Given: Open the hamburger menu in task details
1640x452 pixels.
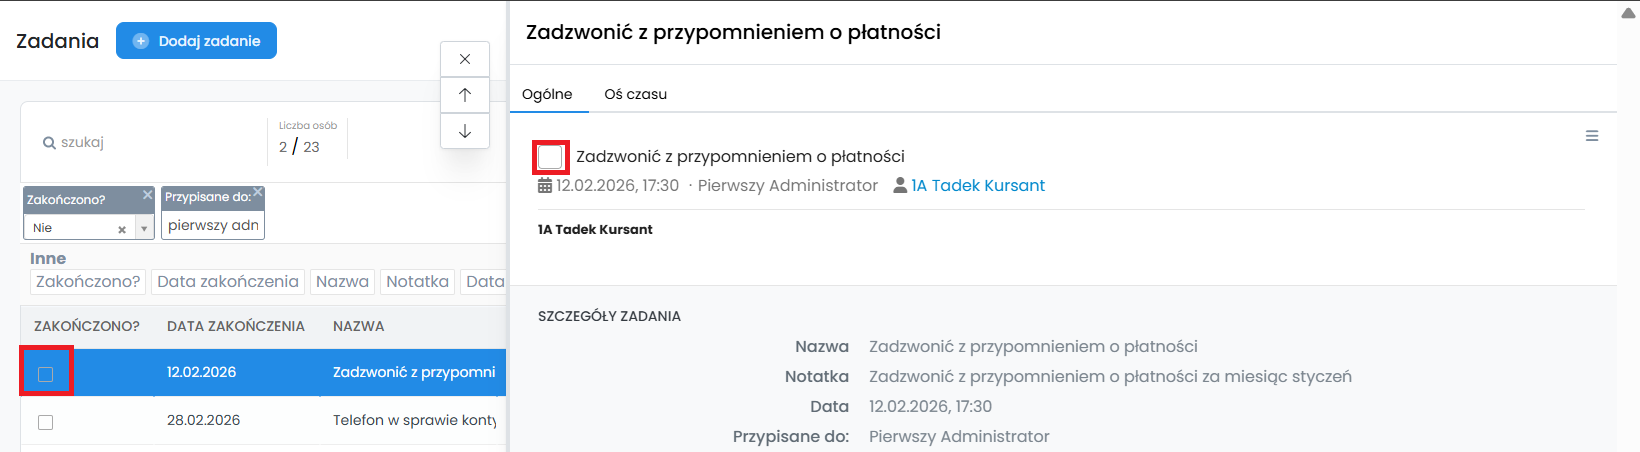Looking at the screenshot, I should [1592, 136].
